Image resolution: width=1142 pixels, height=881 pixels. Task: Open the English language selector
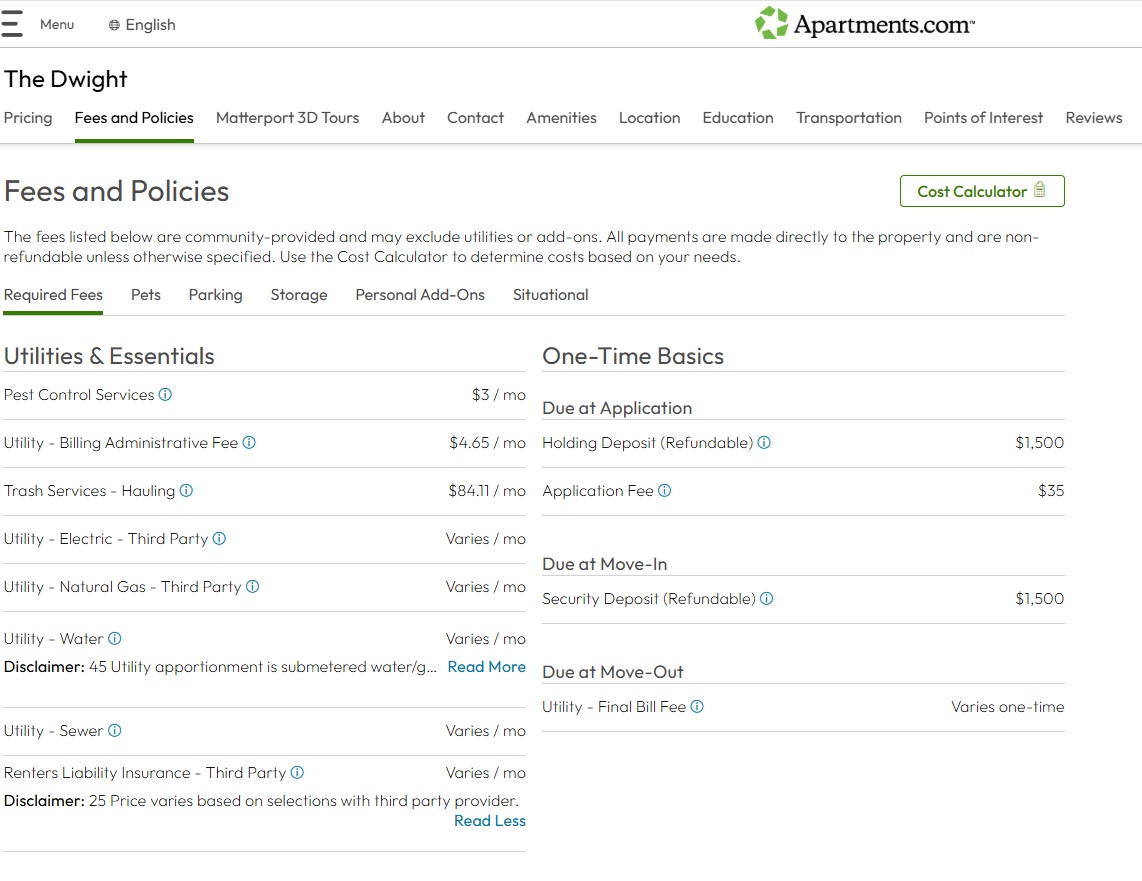coord(142,25)
